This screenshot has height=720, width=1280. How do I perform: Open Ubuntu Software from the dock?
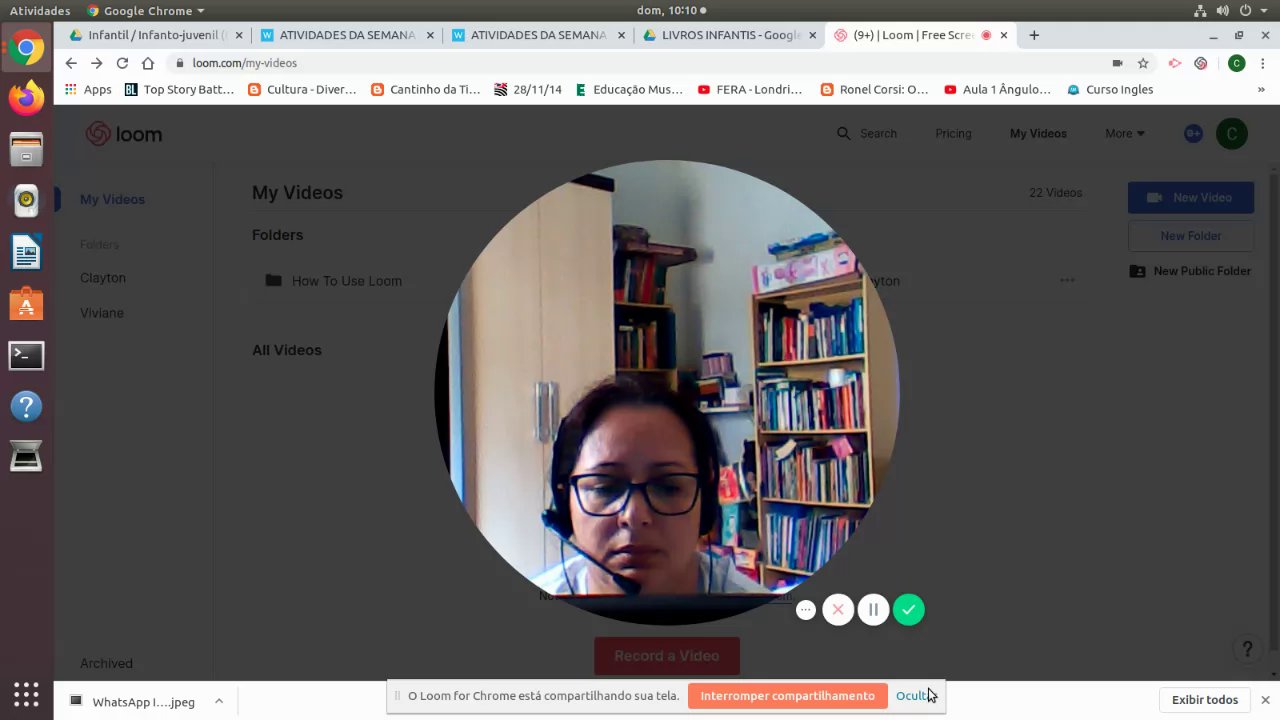tap(27, 304)
